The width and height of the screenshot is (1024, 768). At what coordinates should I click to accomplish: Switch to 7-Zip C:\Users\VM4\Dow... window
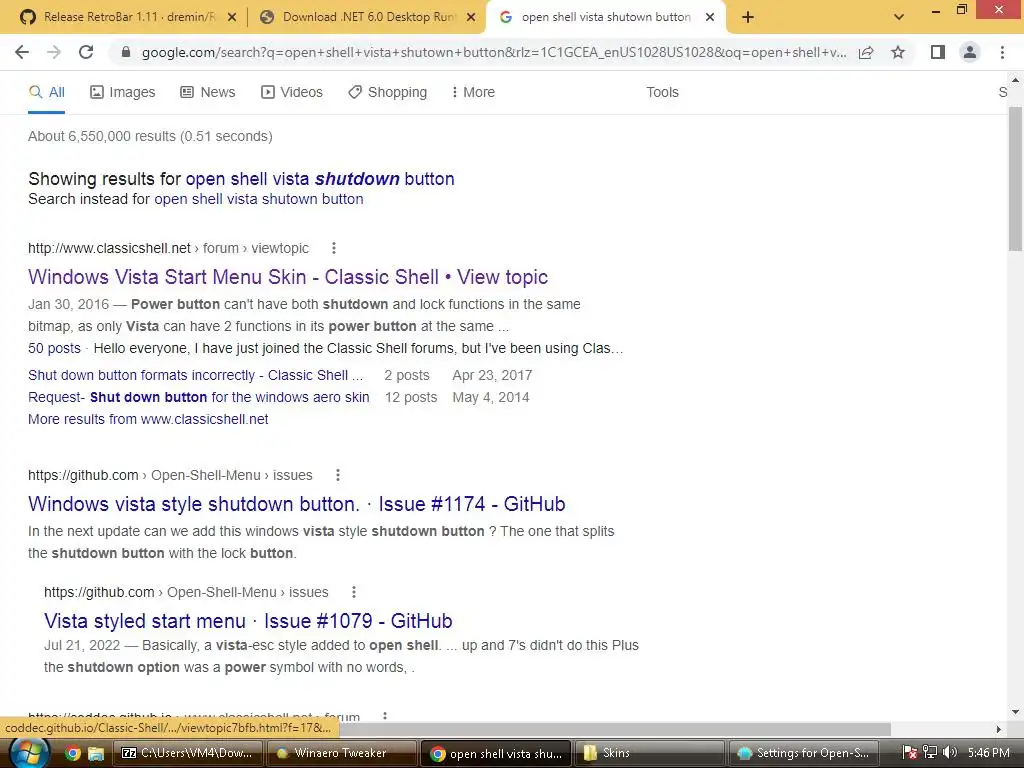point(188,753)
